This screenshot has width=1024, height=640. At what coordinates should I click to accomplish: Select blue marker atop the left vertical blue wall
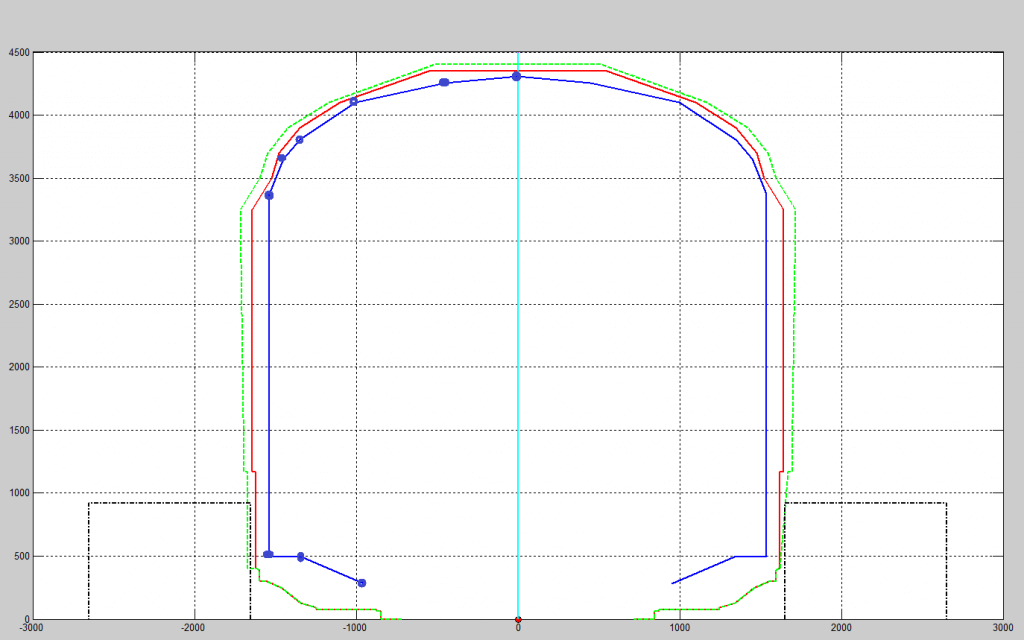click(x=269, y=195)
